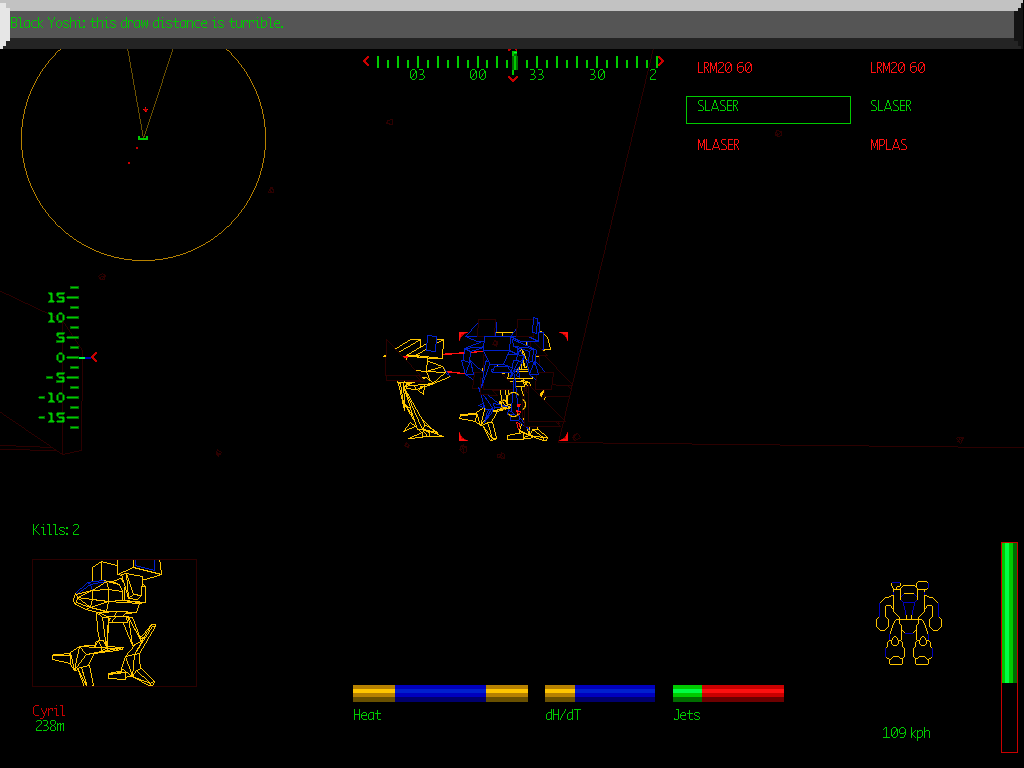Select the MLASER weapon
Image resolution: width=1024 pixels, height=768 pixels.
click(x=718, y=144)
